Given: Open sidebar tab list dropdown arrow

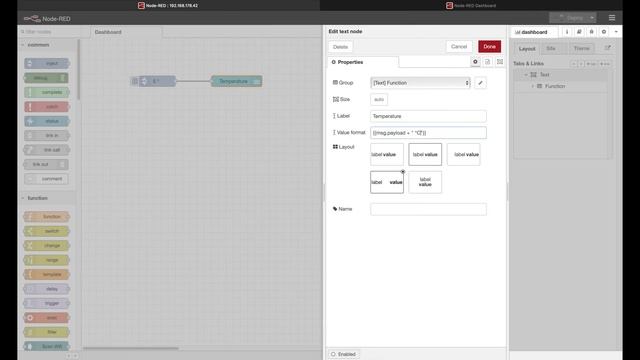Looking at the screenshot, I should [x=616, y=32].
